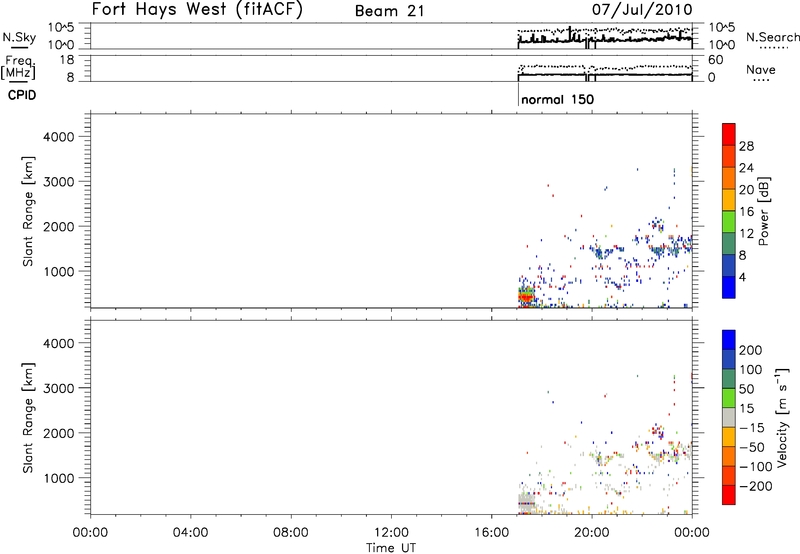Click the green 12-16 dB Power colorbar segment
Screen dimensions: 800x554
coord(729,222)
